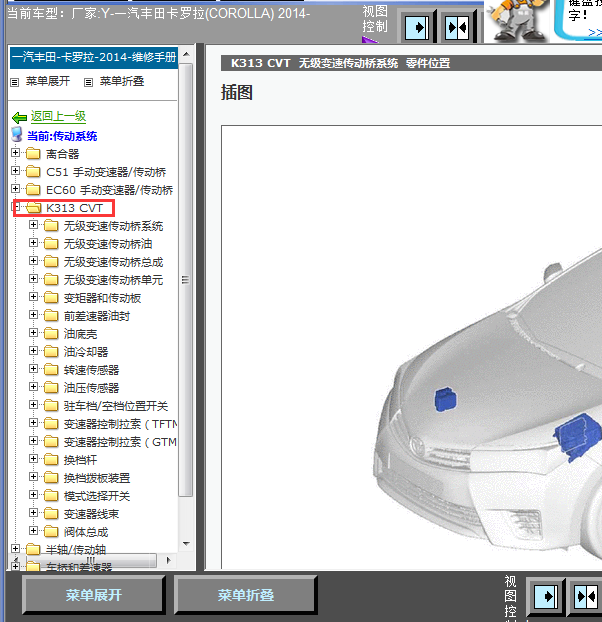Expand C51 手动变速器/传动桥 node
This screenshot has height=622, width=602.
pyautogui.click(x=15, y=171)
